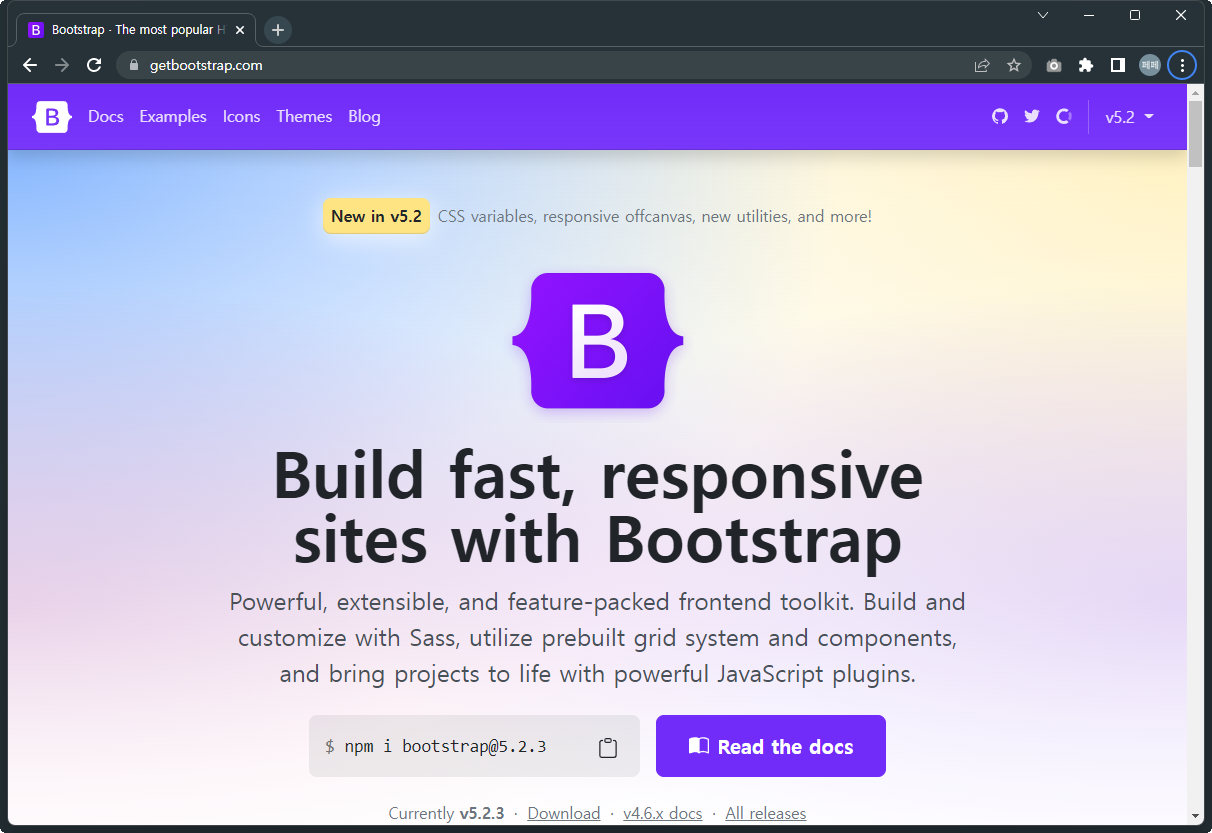This screenshot has height=833, width=1212.
Task: Click the Bootstrap logo in the navbar
Action: (x=52, y=117)
